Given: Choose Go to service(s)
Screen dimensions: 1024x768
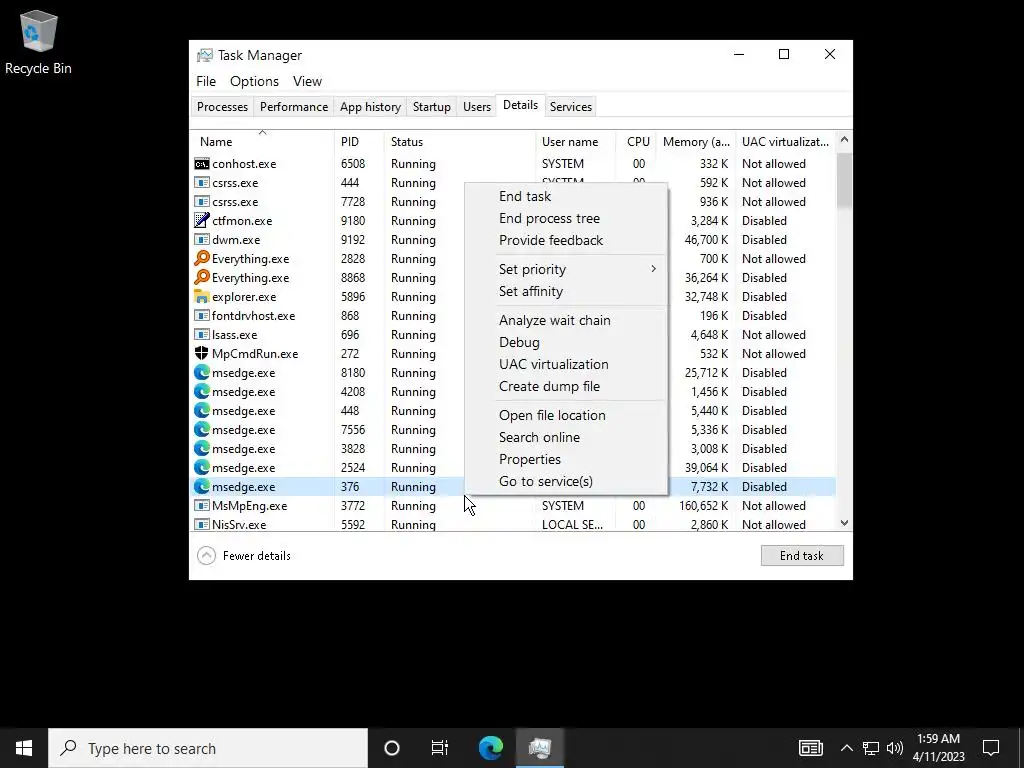Looking at the screenshot, I should click(566, 481).
